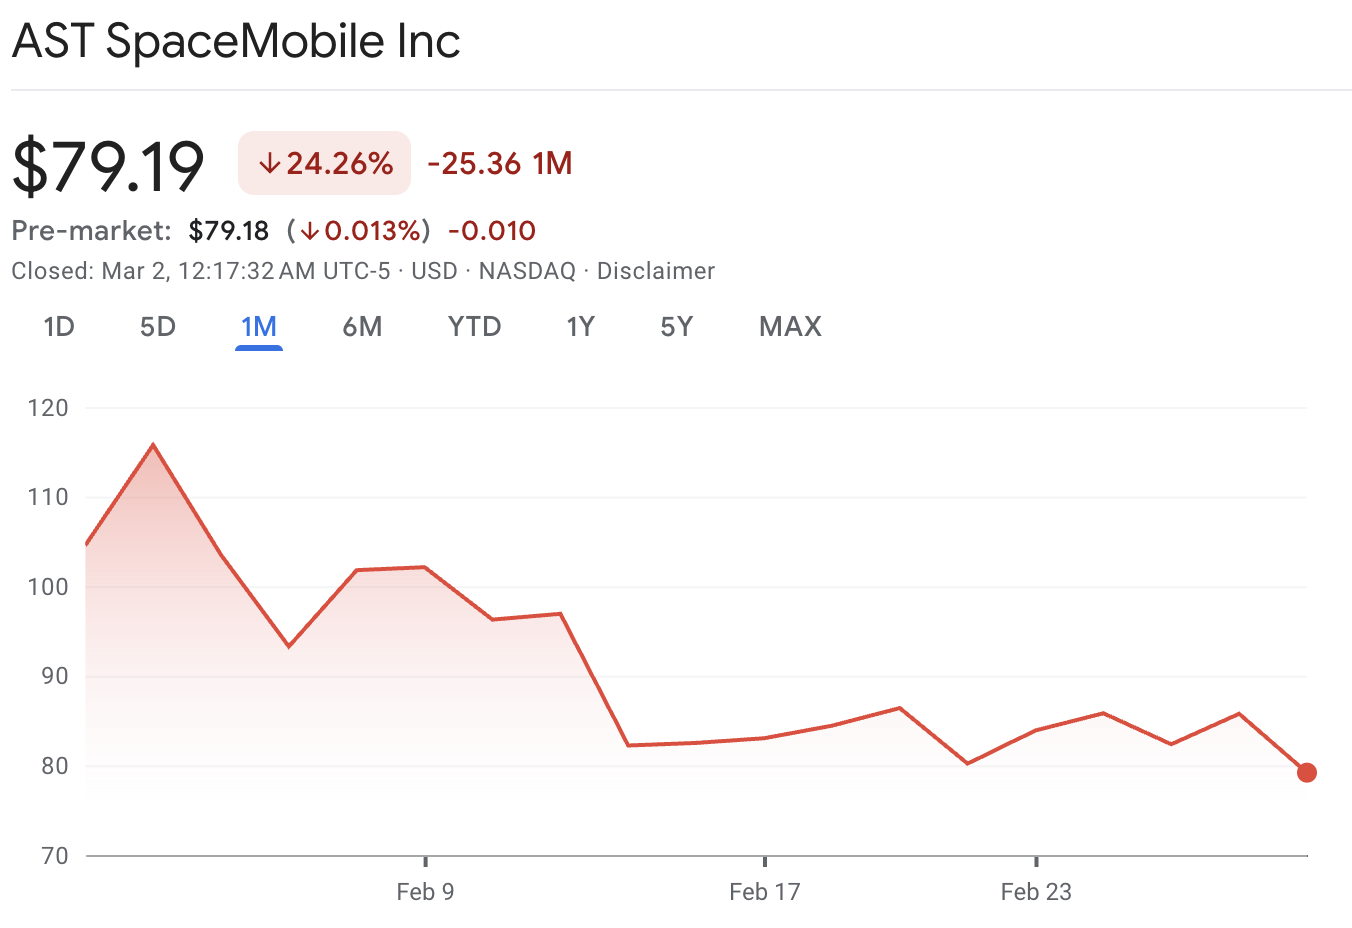The width and height of the screenshot is (1352, 928).
Task: Click the $79.19 current price
Action: pos(108,165)
